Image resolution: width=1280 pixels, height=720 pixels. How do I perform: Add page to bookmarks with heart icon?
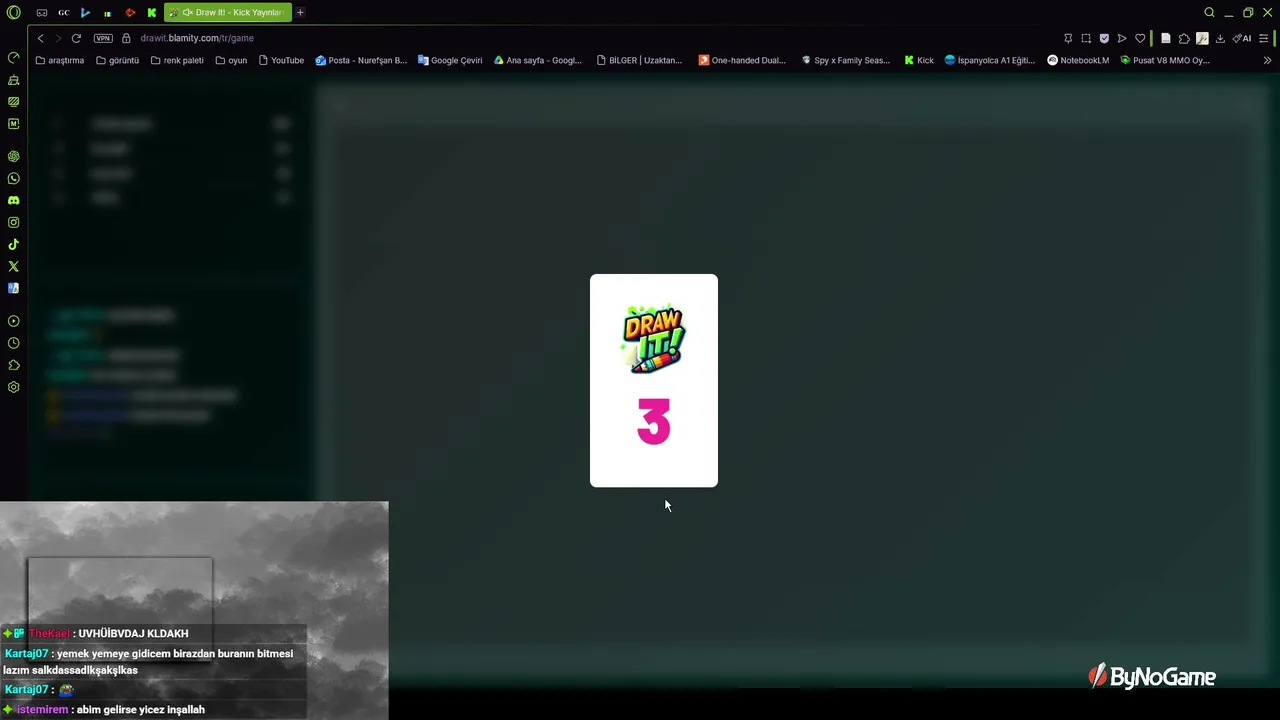(x=1140, y=38)
